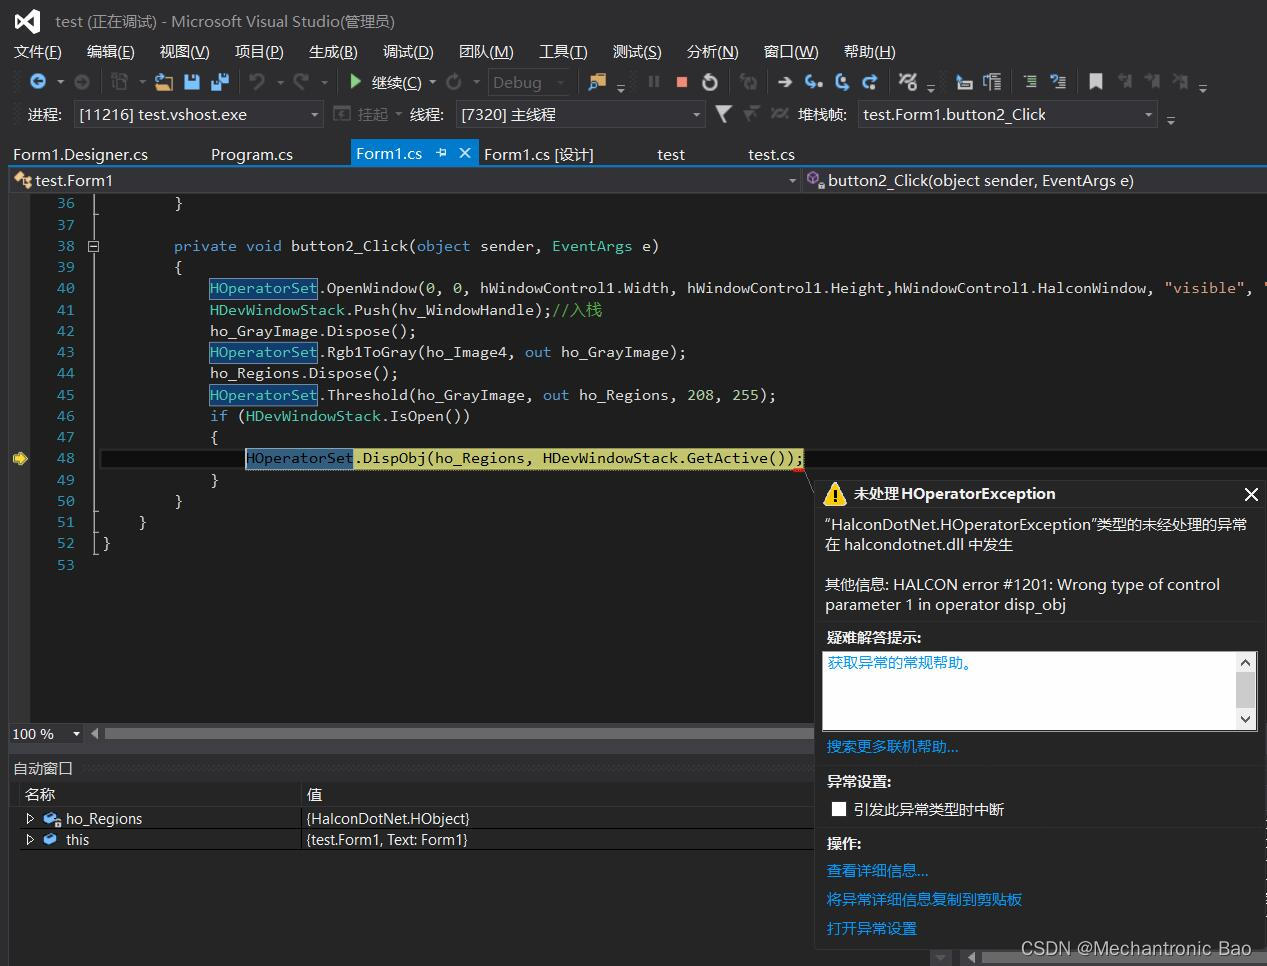Image resolution: width=1267 pixels, height=966 pixels.
Task: Click the Step Into arrow icon
Action: (x=814, y=82)
